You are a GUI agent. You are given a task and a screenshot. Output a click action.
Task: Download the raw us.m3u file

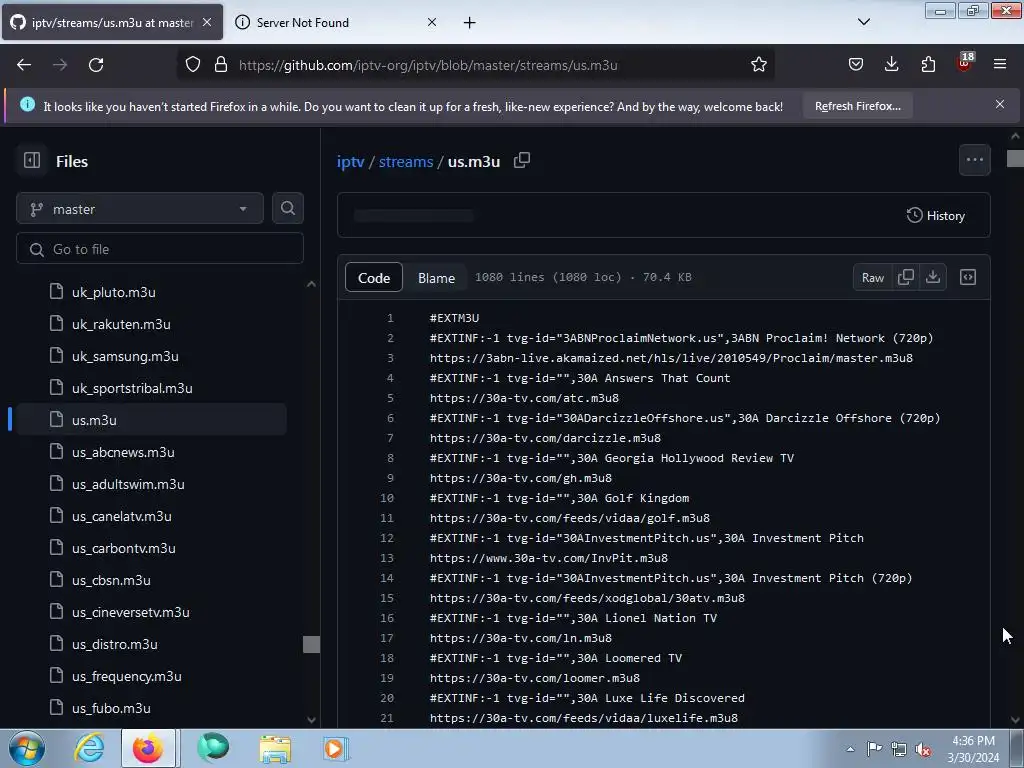pos(933,278)
